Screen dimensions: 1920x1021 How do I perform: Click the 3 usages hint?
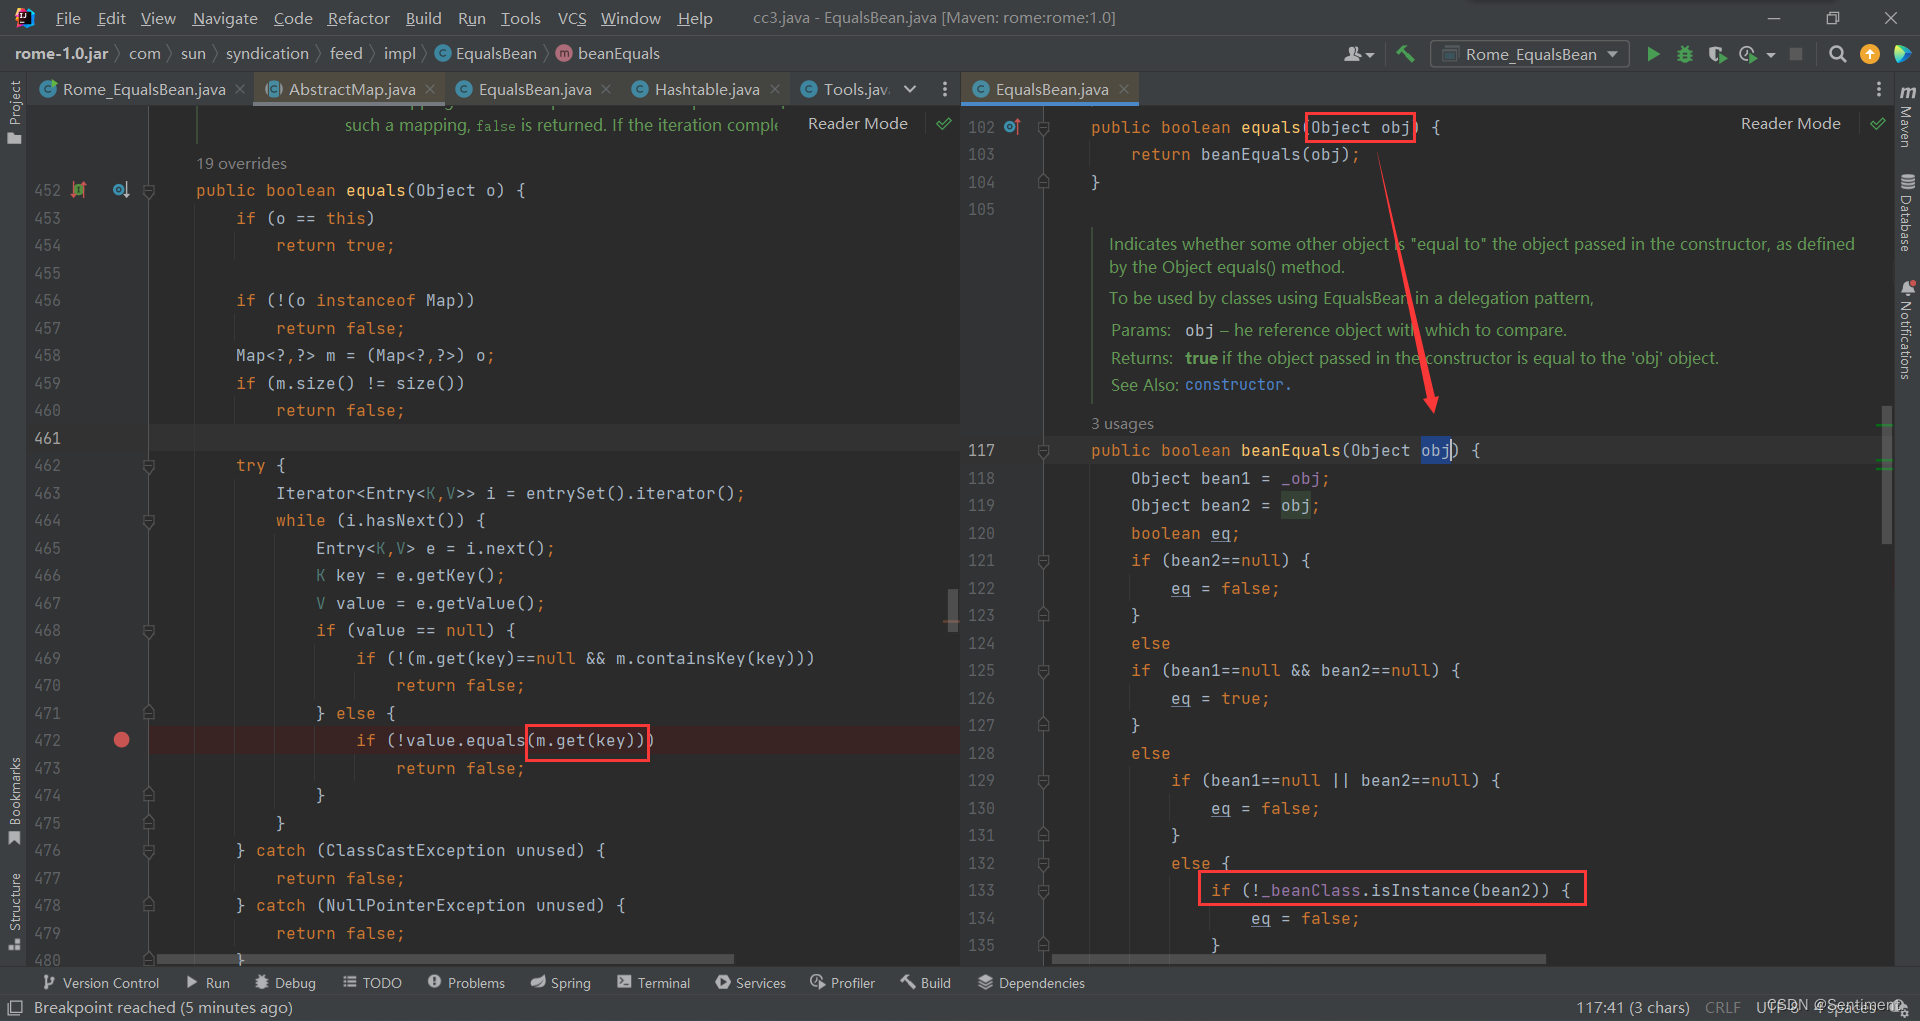tap(1122, 424)
